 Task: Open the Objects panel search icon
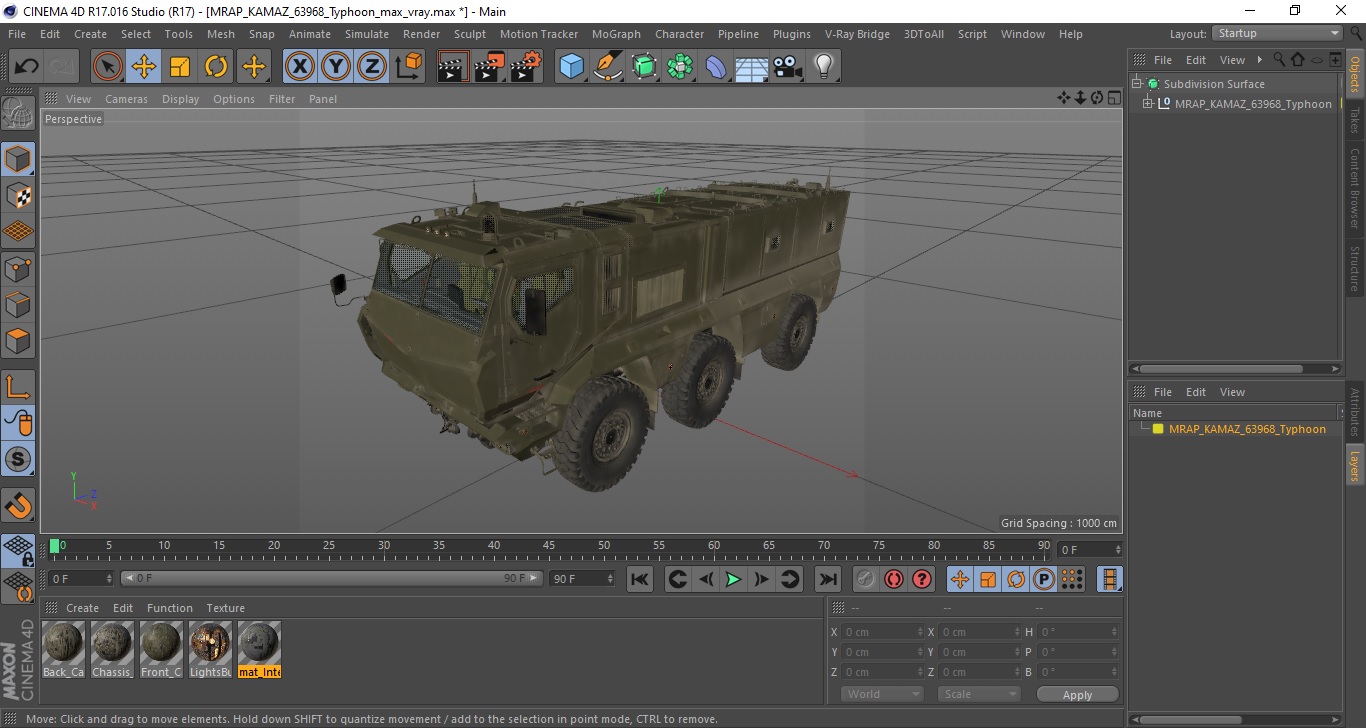point(1278,60)
